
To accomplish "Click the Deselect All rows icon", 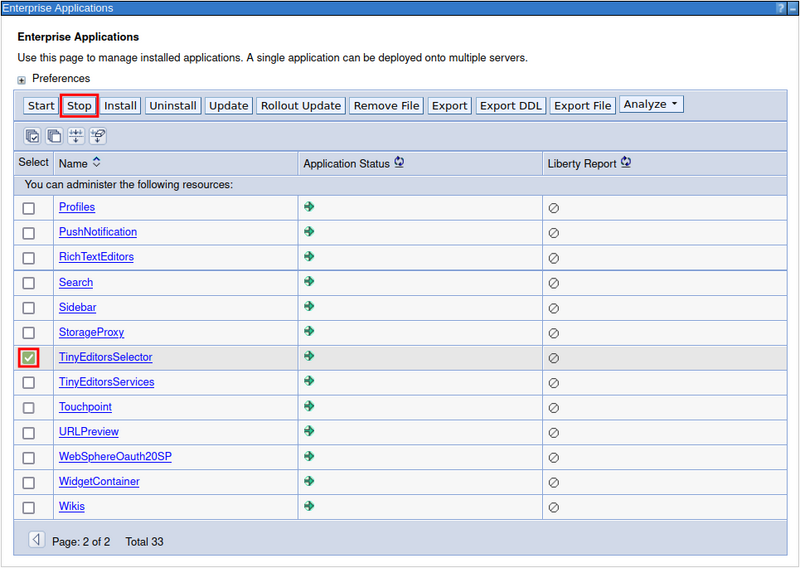I will 54,136.
